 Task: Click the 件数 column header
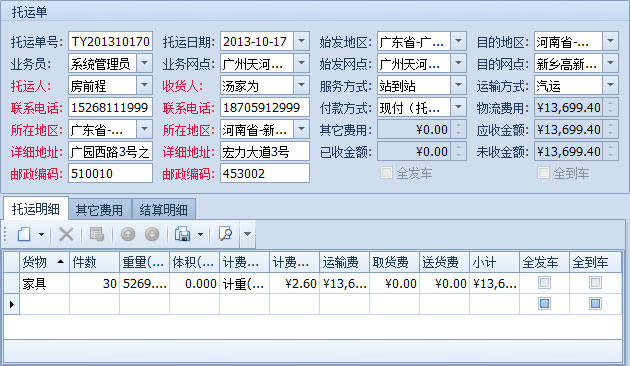94,262
